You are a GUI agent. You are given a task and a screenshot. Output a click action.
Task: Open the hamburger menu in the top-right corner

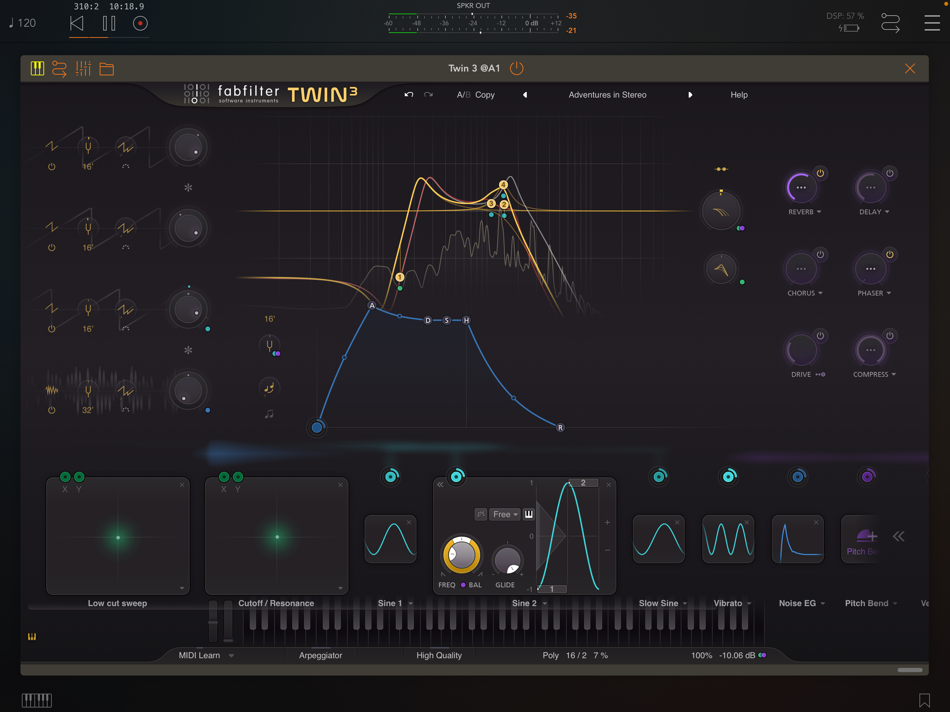click(934, 22)
